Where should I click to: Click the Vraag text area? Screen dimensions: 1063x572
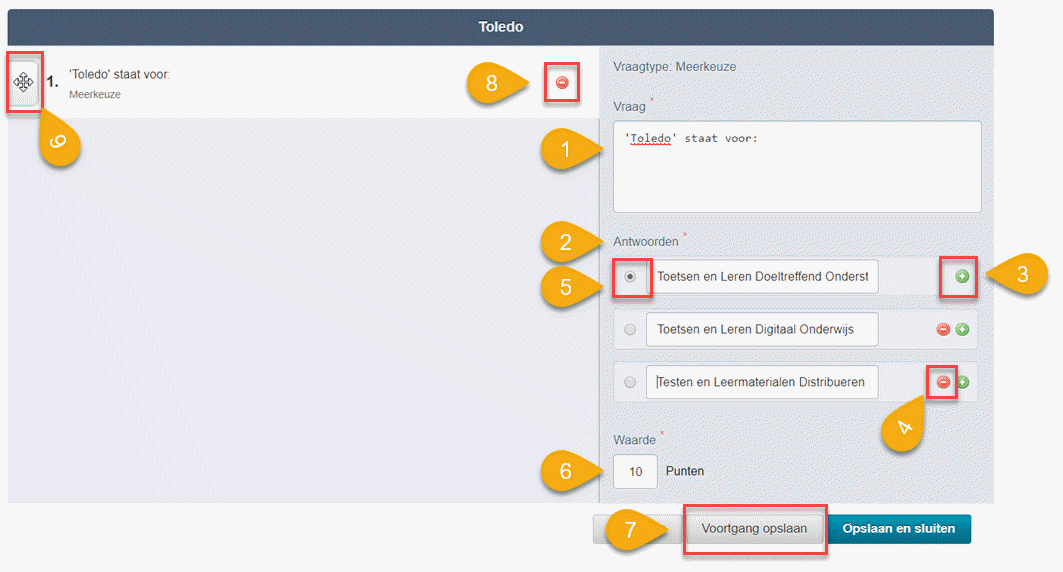coord(797,167)
